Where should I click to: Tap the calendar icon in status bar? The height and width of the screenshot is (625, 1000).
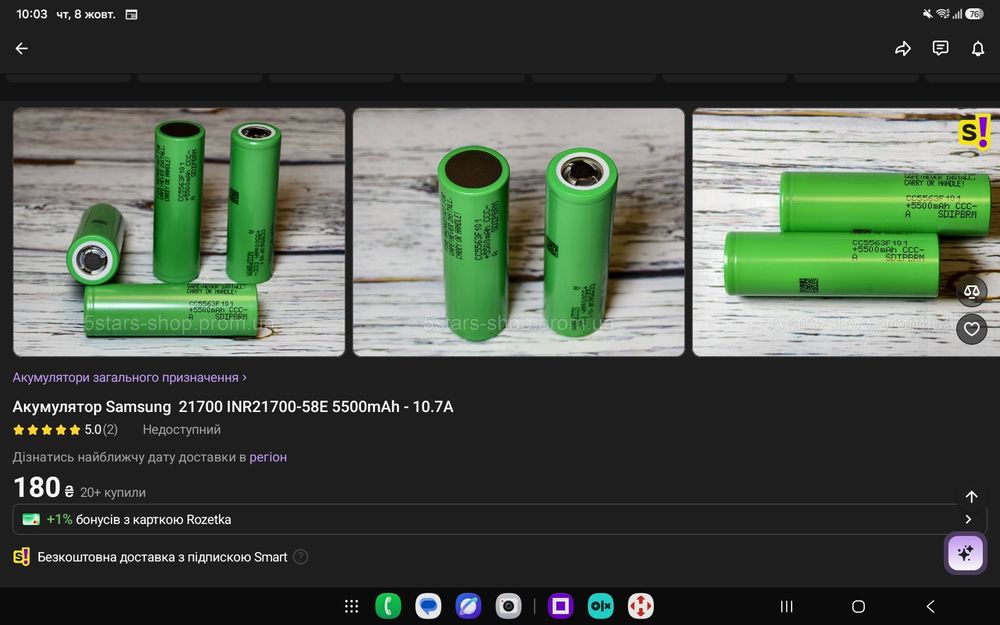click(x=131, y=15)
